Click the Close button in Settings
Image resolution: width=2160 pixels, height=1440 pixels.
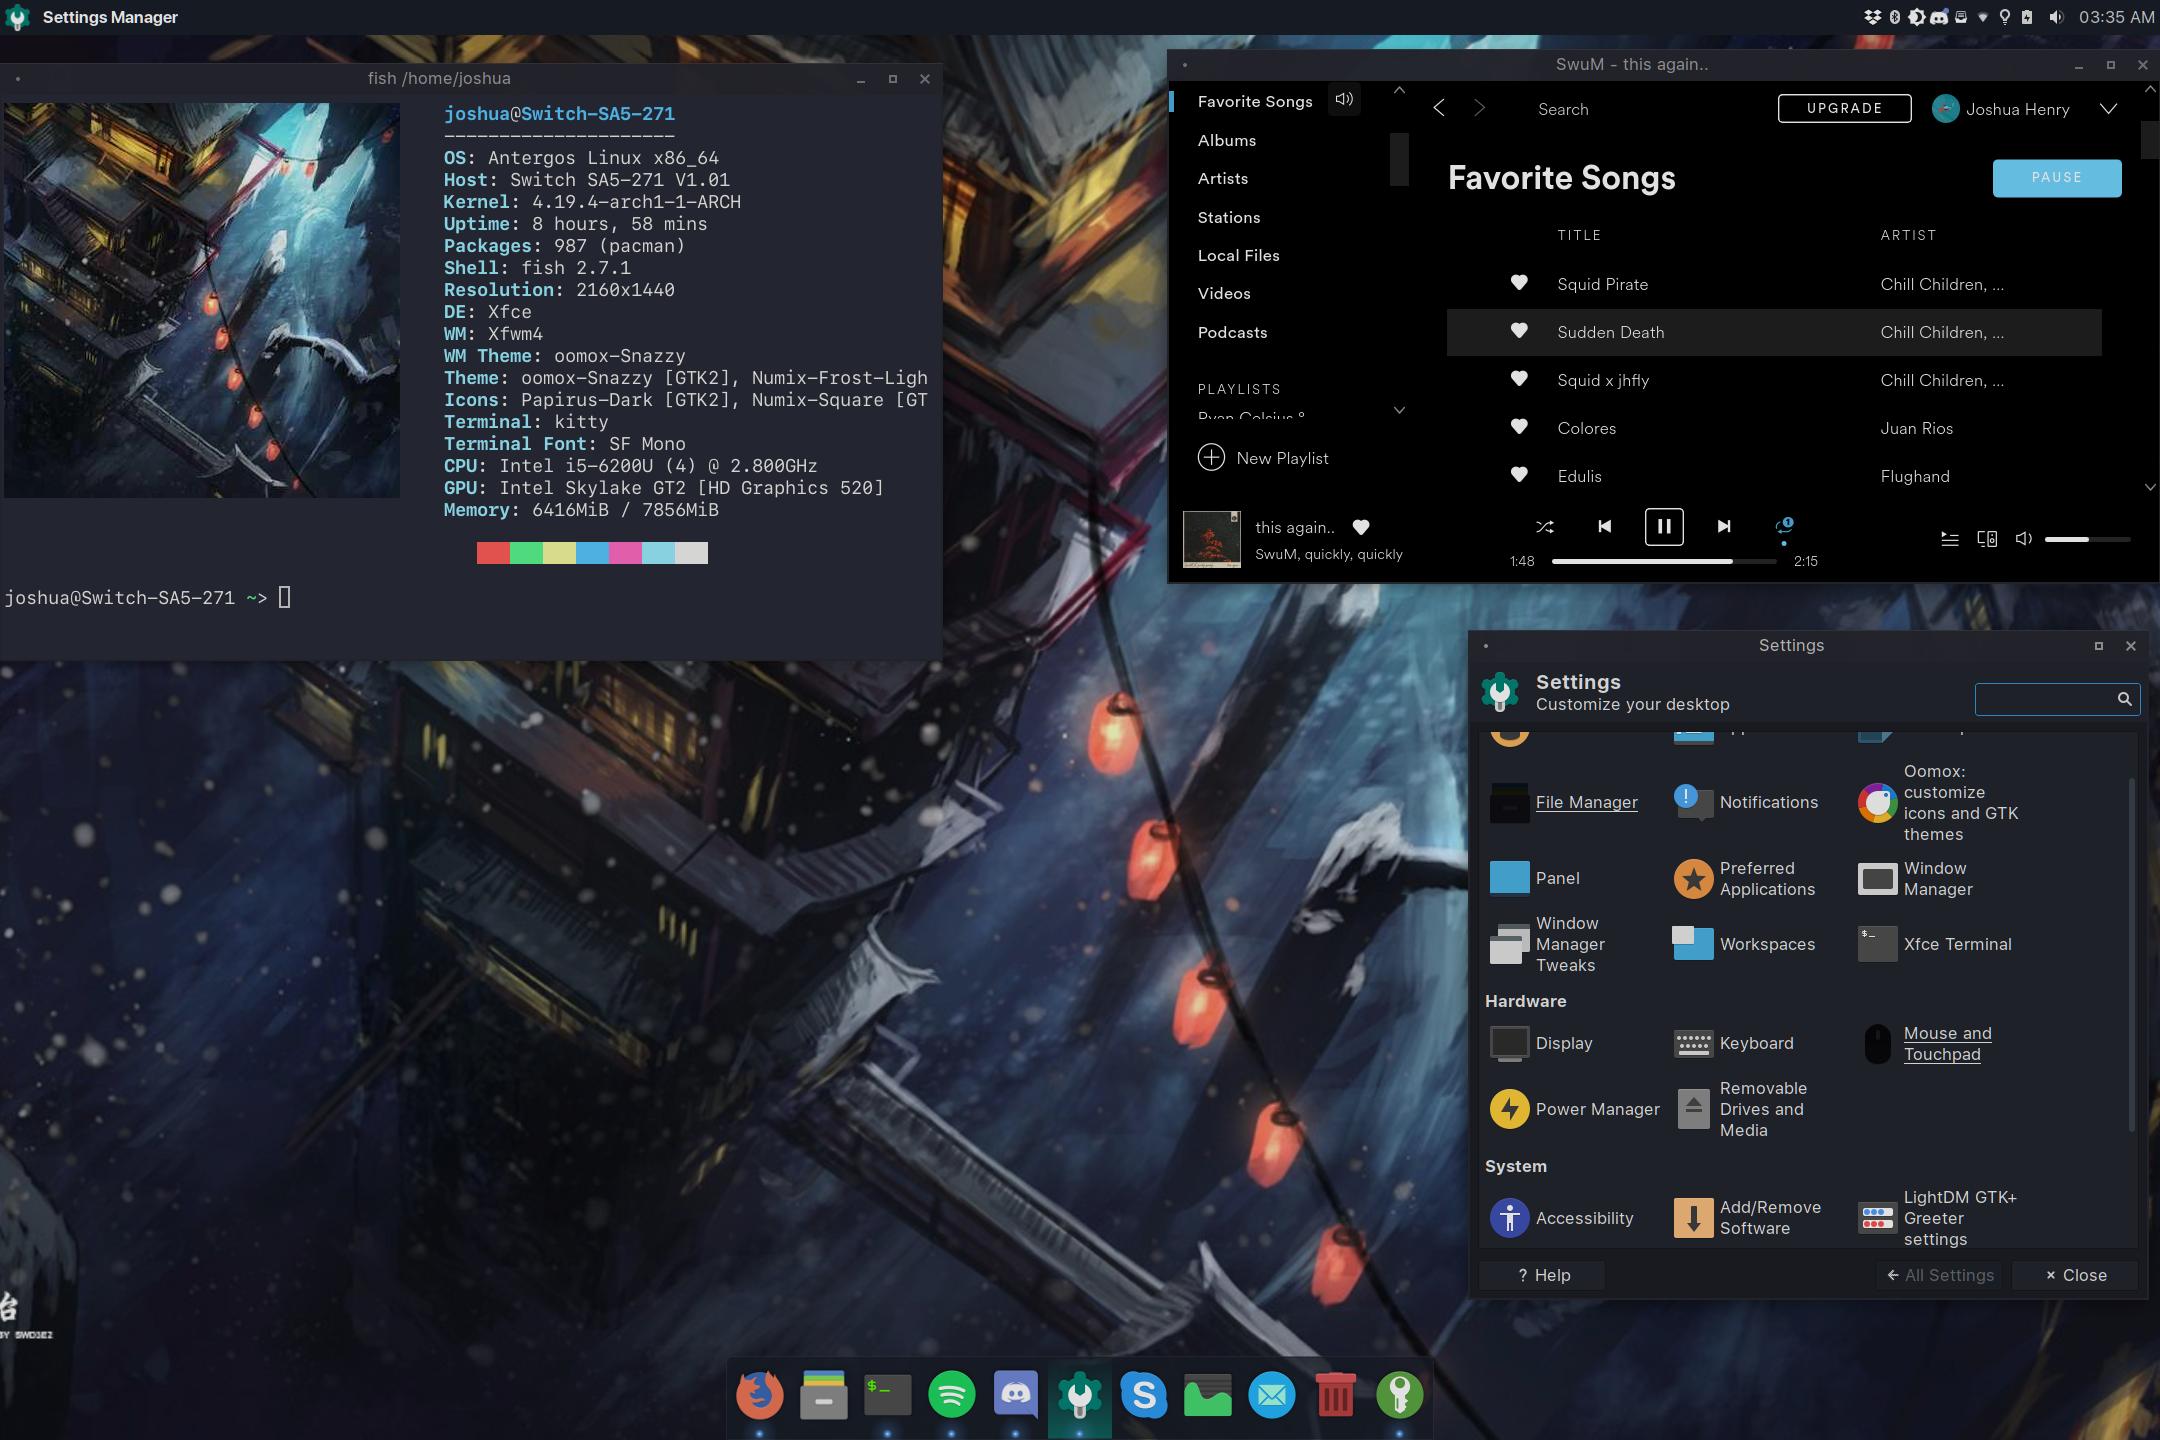coord(2075,1275)
